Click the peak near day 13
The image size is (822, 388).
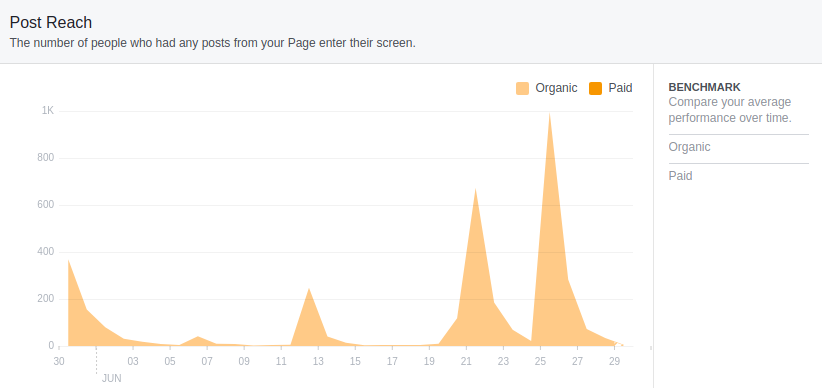tap(309, 288)
